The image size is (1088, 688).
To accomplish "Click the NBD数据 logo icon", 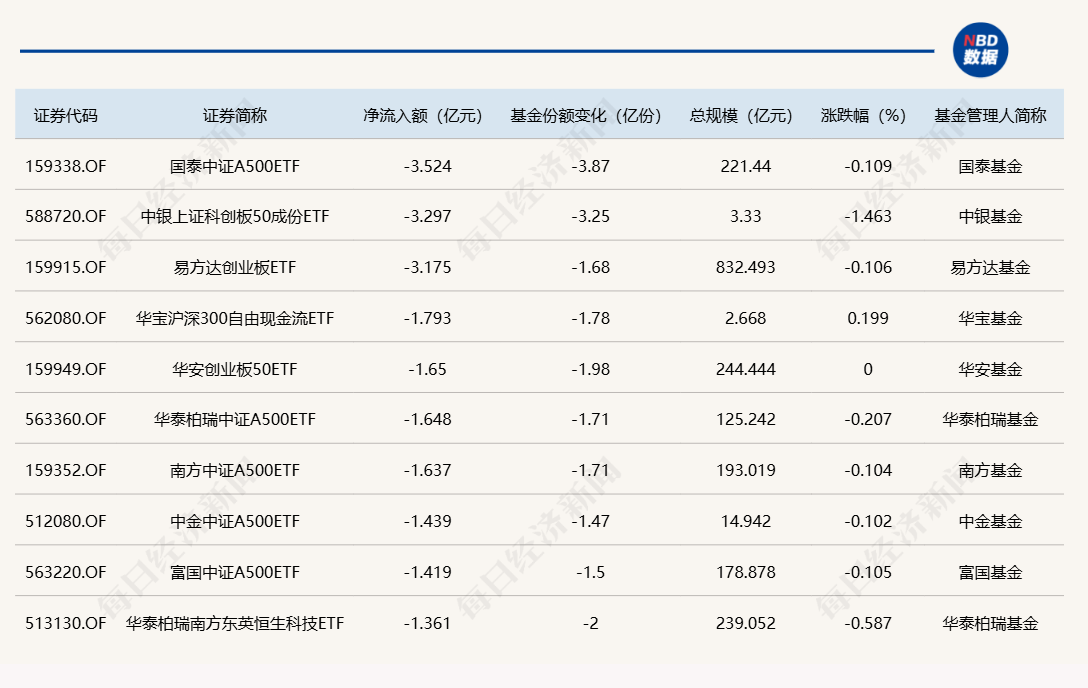I will tap(980, 50).
